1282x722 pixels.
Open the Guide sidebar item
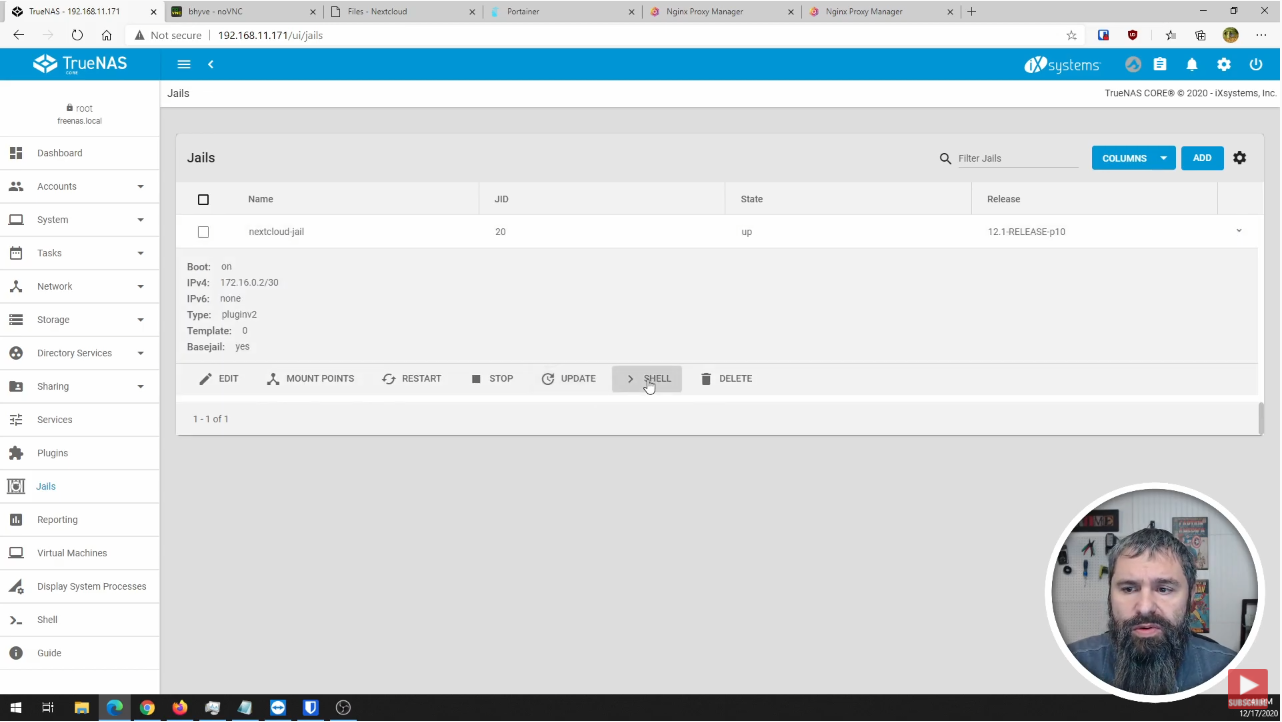tap(80, 653)
